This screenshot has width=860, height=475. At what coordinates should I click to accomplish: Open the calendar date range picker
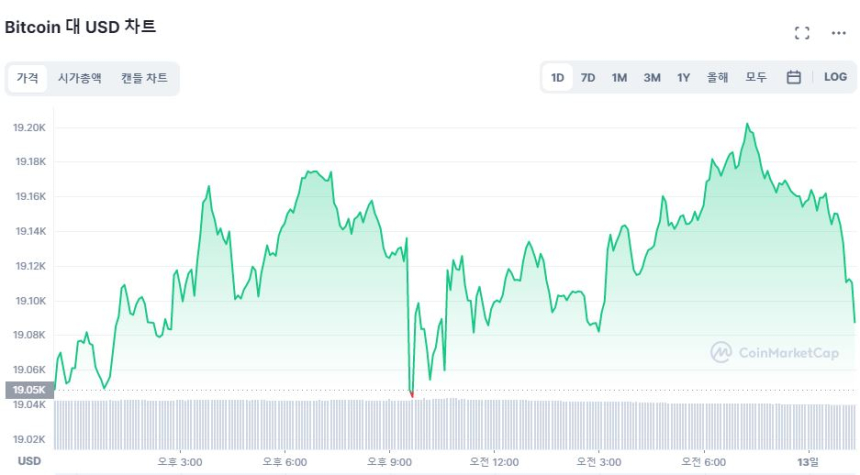pos(793,77)
